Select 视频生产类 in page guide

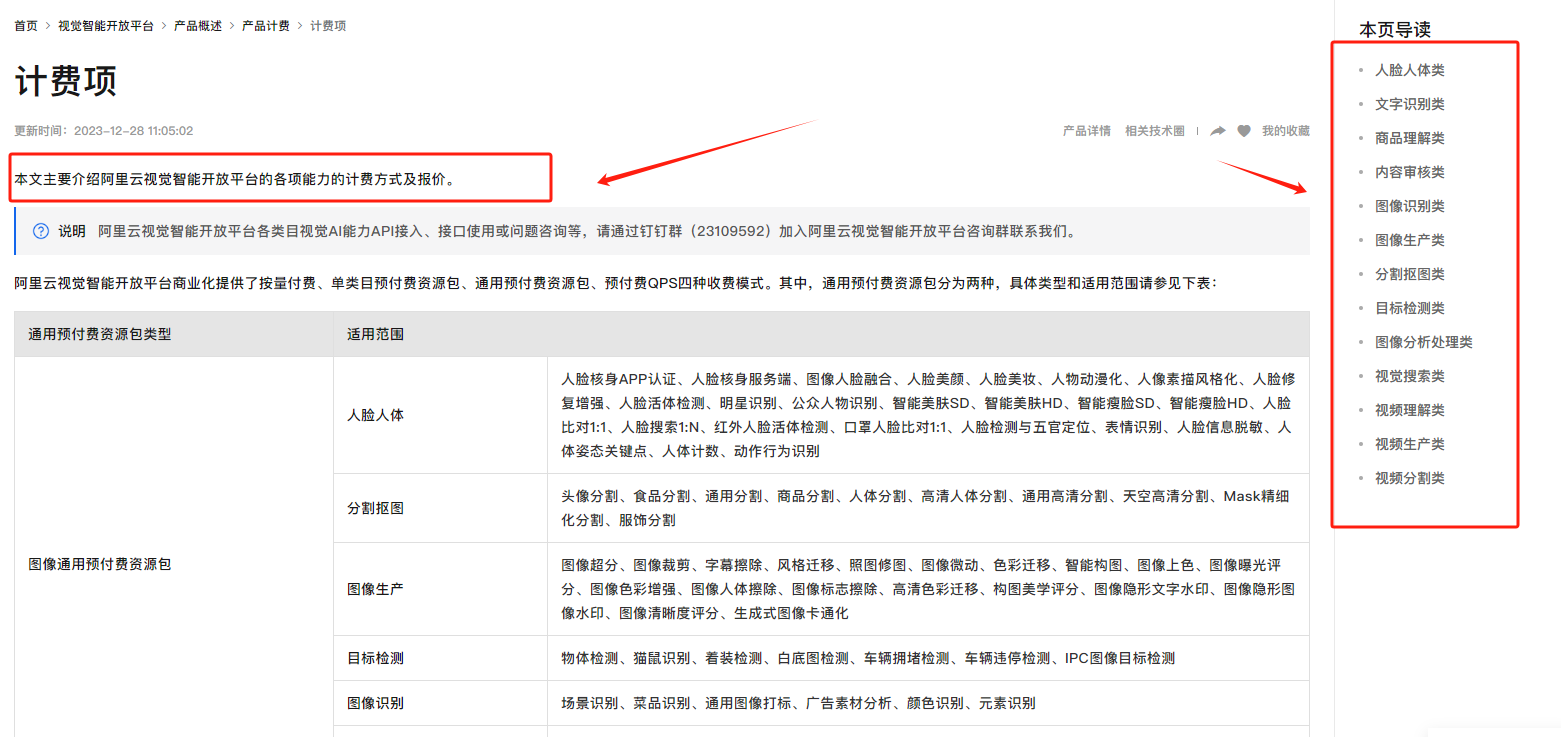click(1410, 444)
